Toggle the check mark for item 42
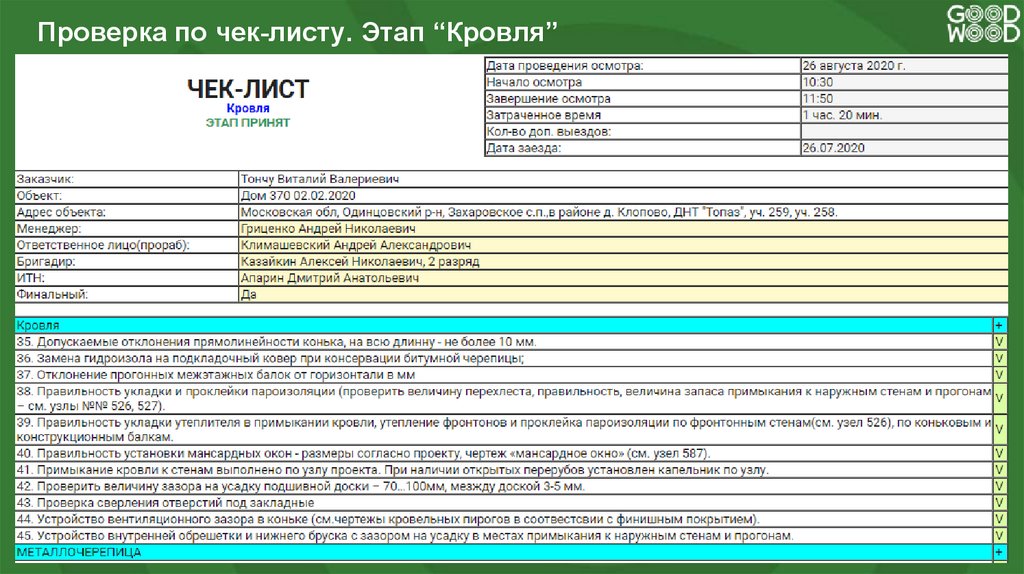 coord(999,486)
